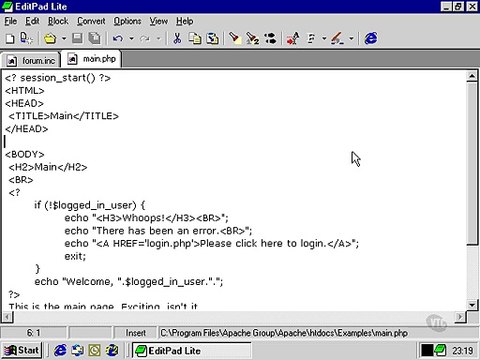This screenshot has height=360, width=480.
Task: Click the Outlook Express quick launch icon
Action: point(78,350)
